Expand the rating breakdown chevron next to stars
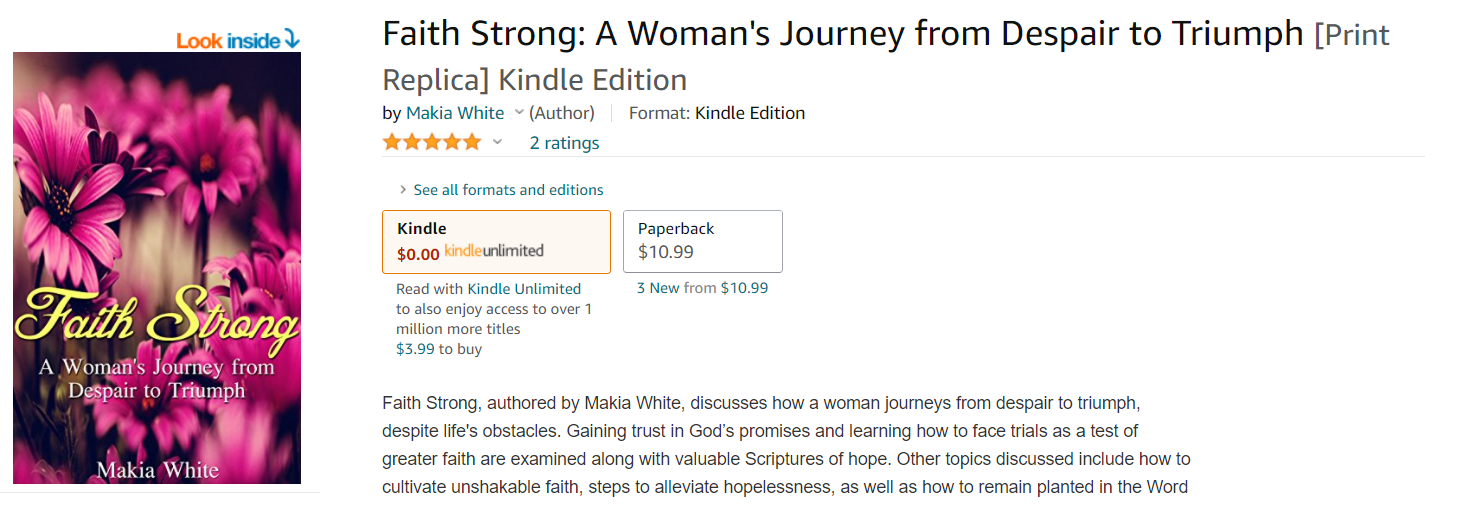The width and height of the screenshot is (1459, 506). [x=497, y=142]
